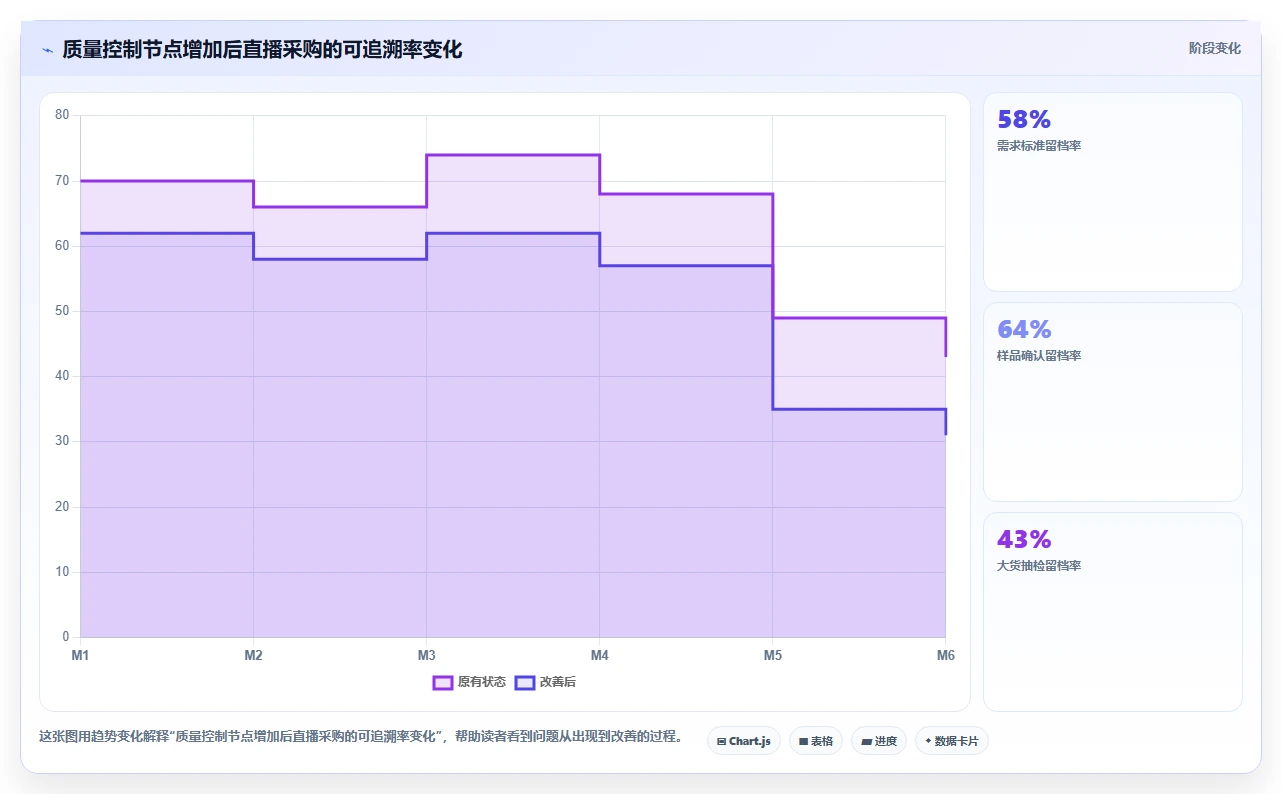The width and height of the screenshot is (1282, 794).
Task: Open the 43% 大货抽检留档率 card
Action: (1113, 612)
